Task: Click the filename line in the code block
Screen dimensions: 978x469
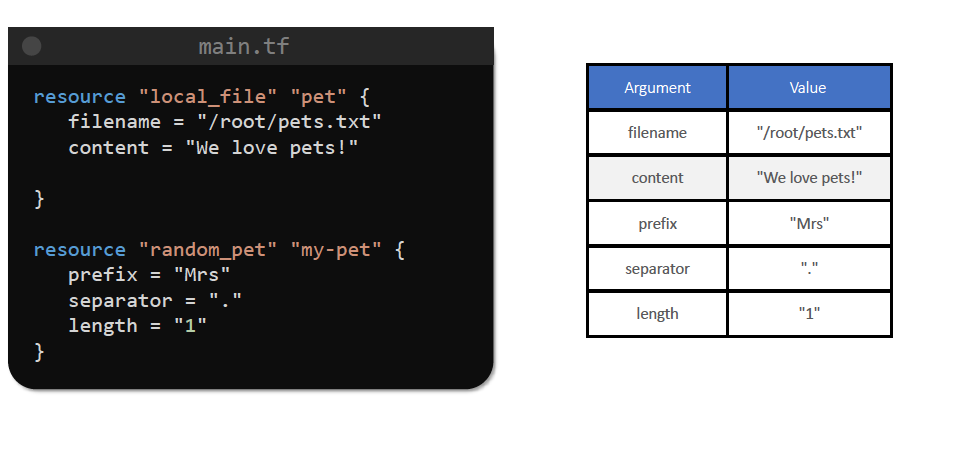Action: [x=225, y=122]
